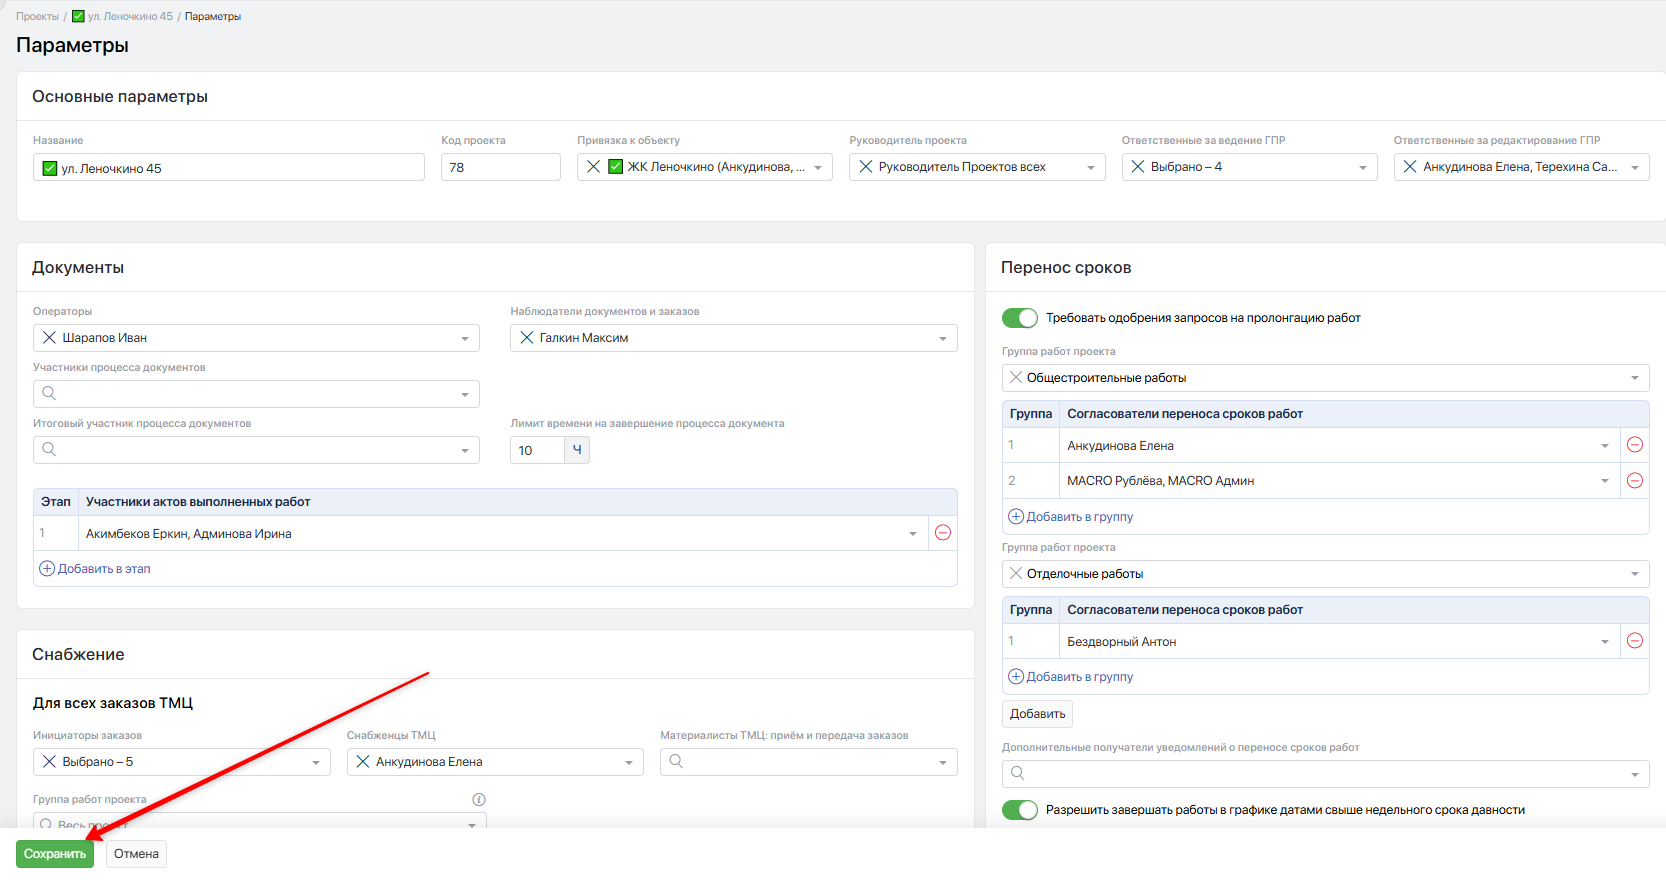Clear Галкин Максим from document observers
1666x880 pixels.
pyautogui.click(x=527, y=338)
